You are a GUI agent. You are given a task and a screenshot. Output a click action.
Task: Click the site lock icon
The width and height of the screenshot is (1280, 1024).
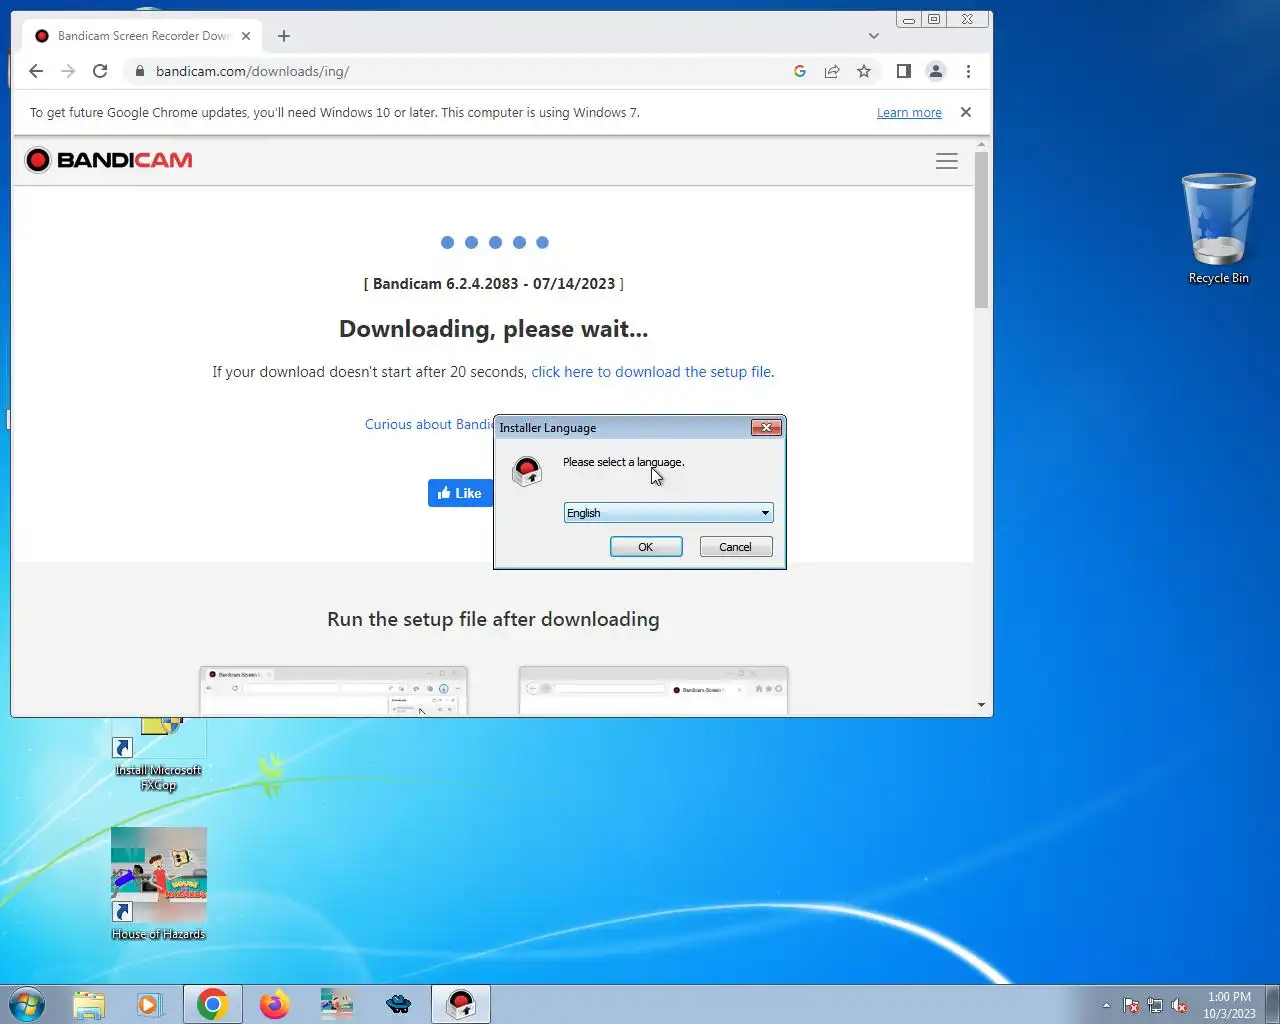[139, 71]
